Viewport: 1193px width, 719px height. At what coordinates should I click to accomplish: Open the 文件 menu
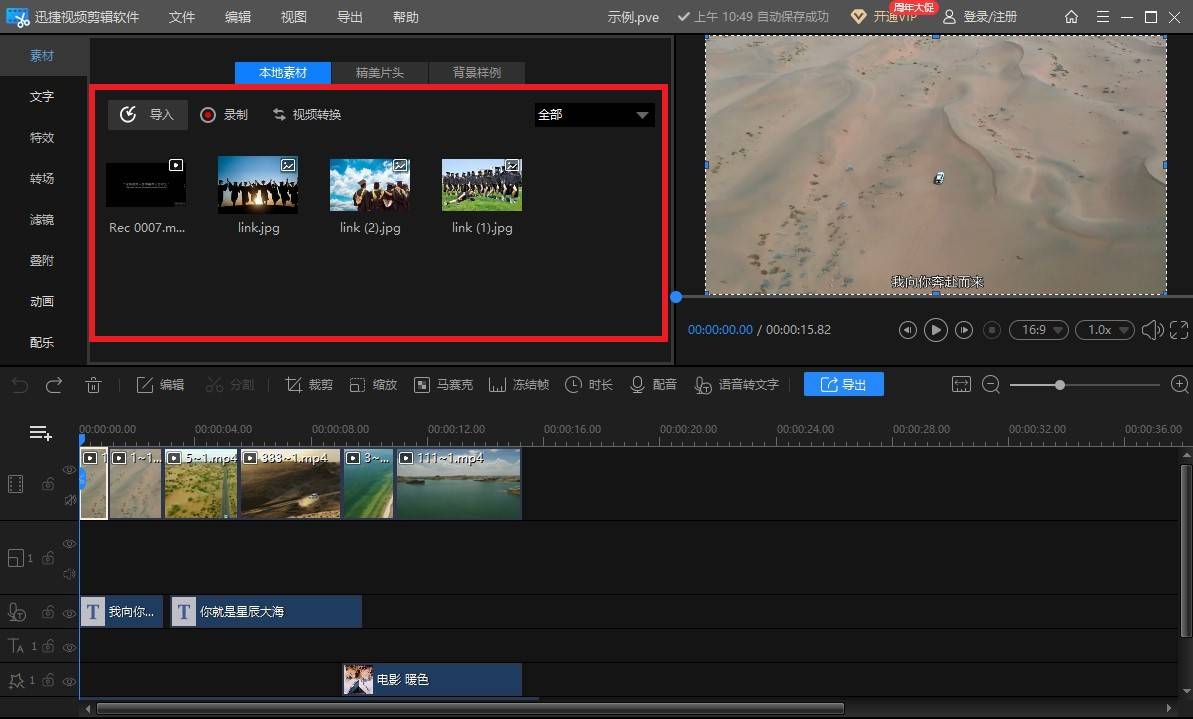(182, 17)
